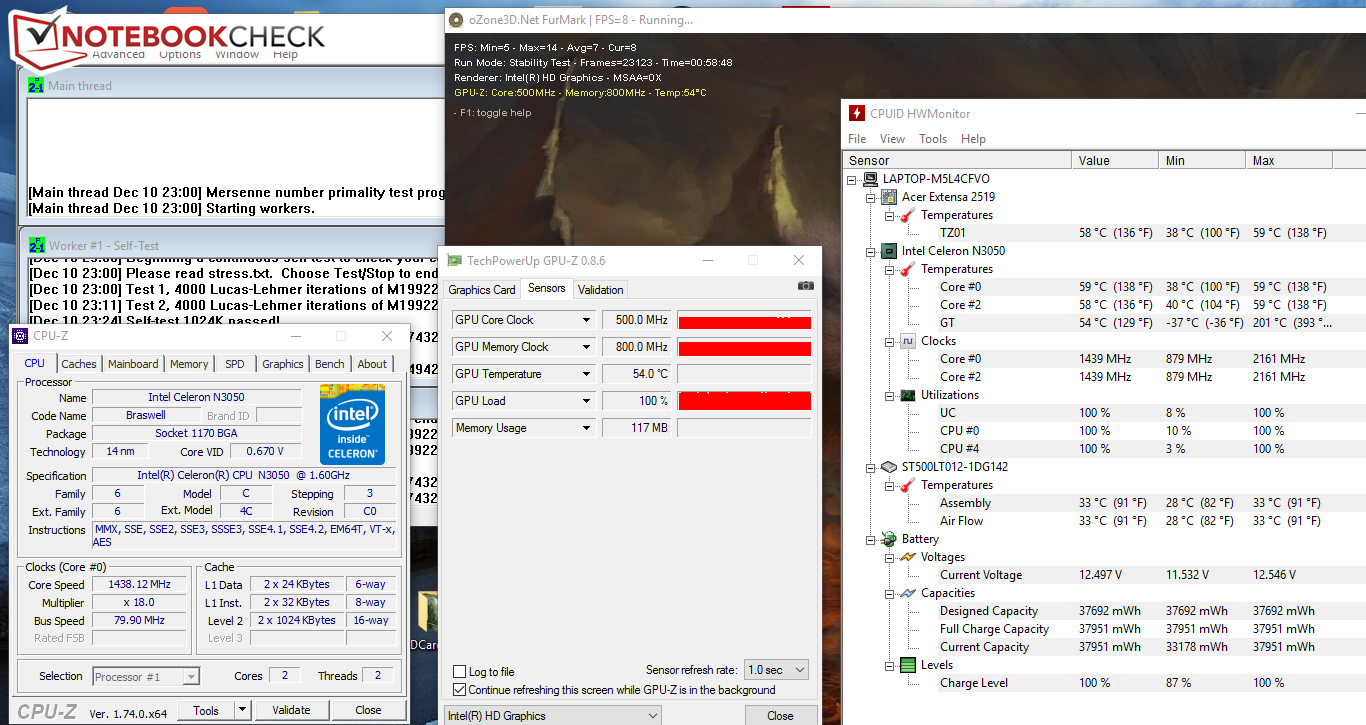Select the Charge Level row in HWMonitor
The width and height of the screenshot is (1366, 725).
[1104, 683]
